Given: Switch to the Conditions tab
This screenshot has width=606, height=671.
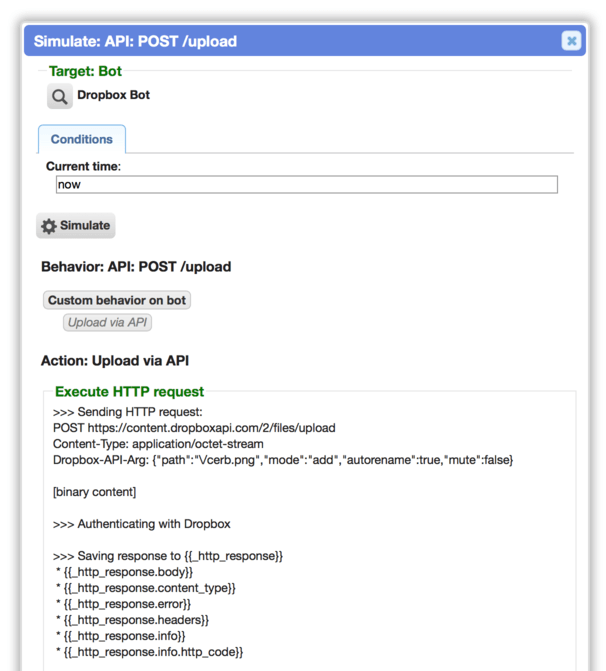Looking at the screenshot, I should point(82,139).
